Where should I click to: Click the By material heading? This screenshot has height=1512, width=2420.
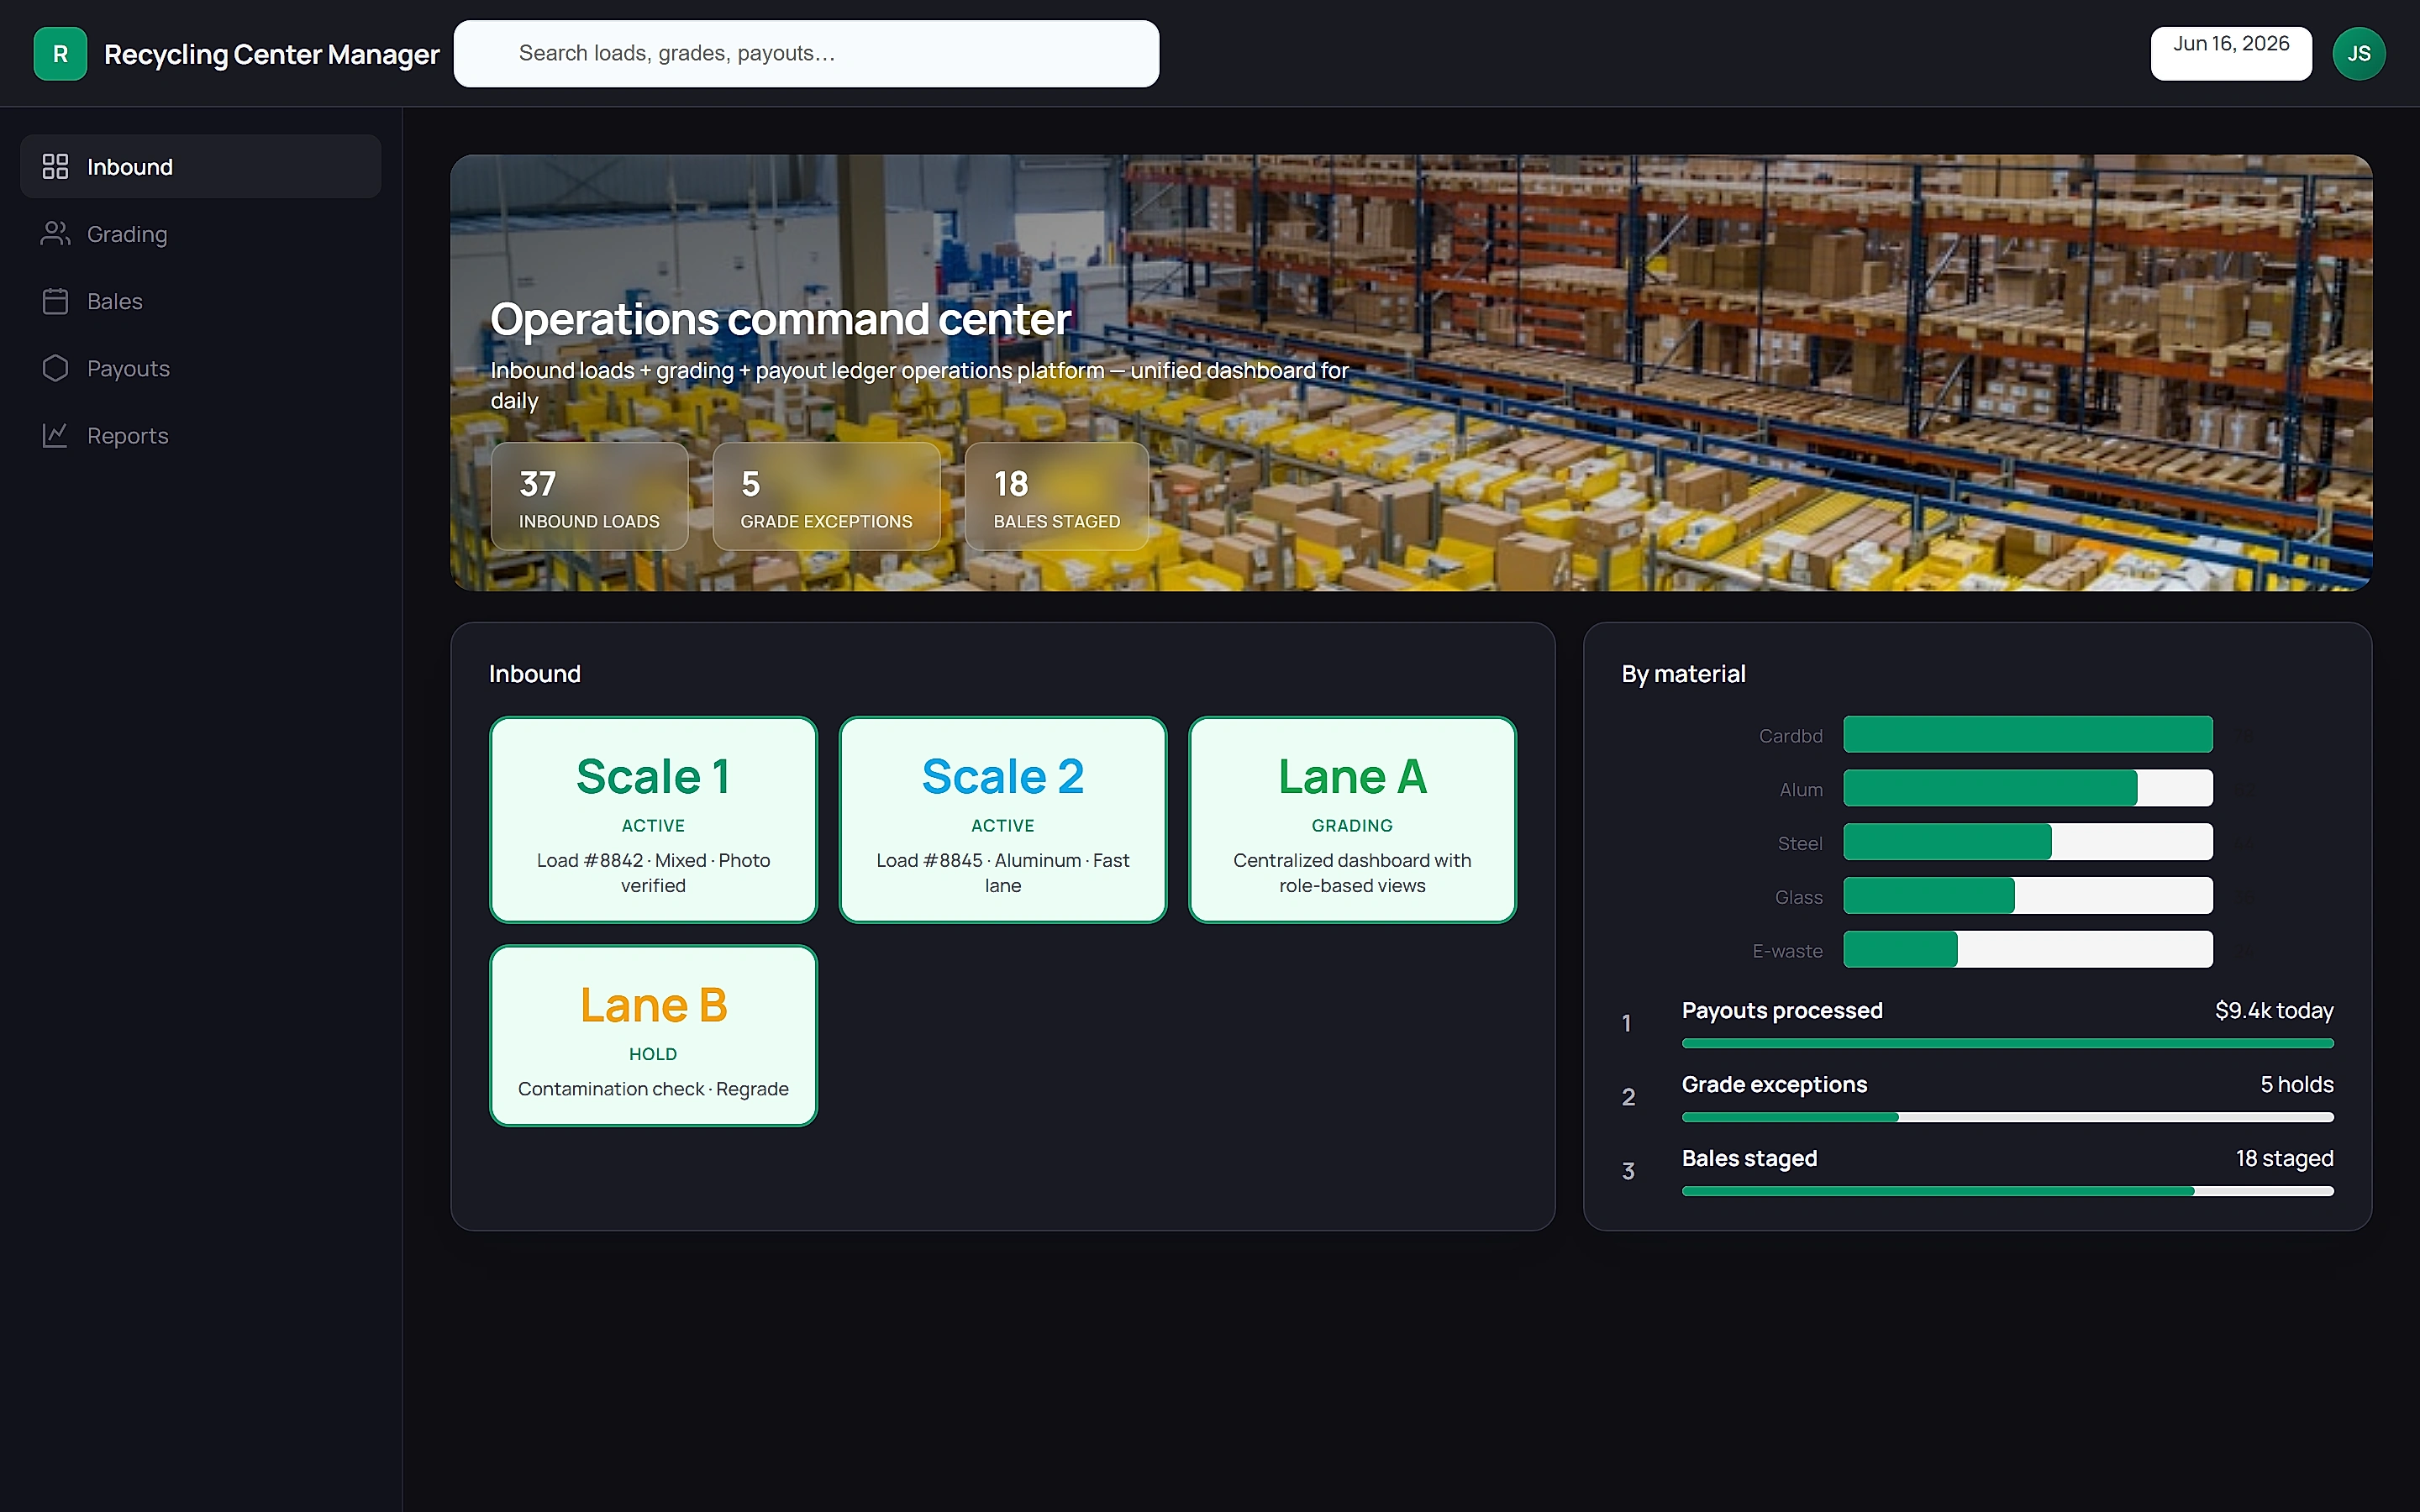point(1683,674)
